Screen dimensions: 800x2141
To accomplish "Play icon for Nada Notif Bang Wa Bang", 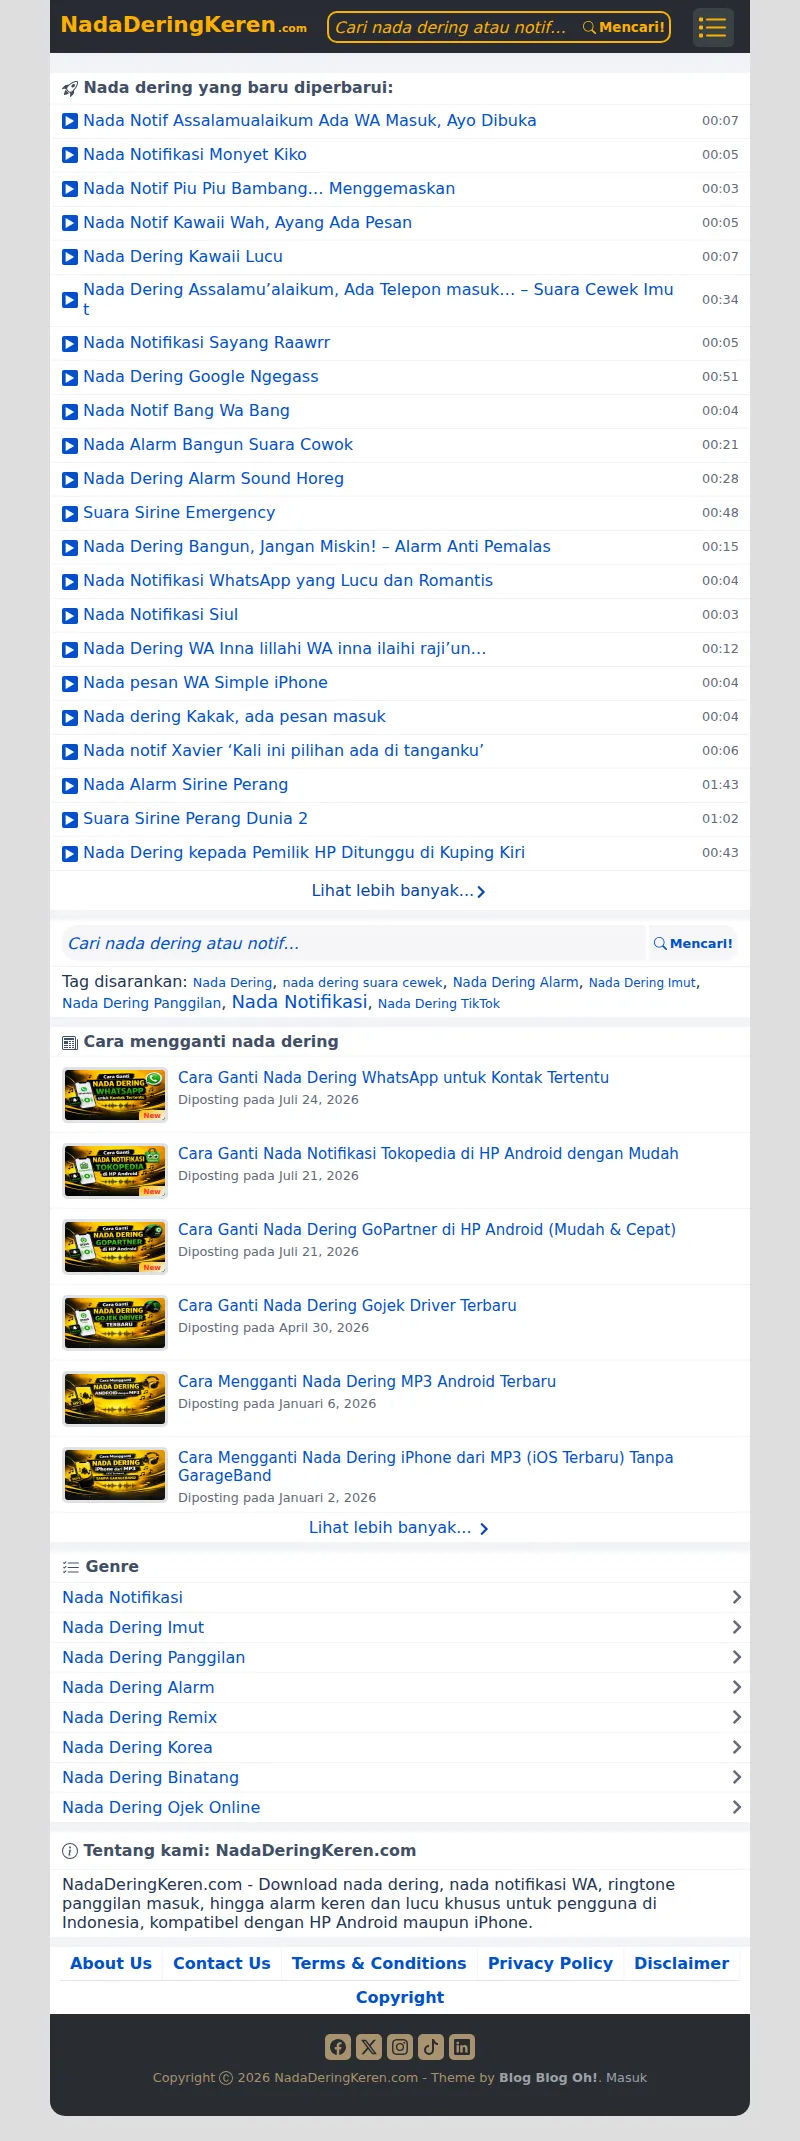I will (x=70, y=411).
